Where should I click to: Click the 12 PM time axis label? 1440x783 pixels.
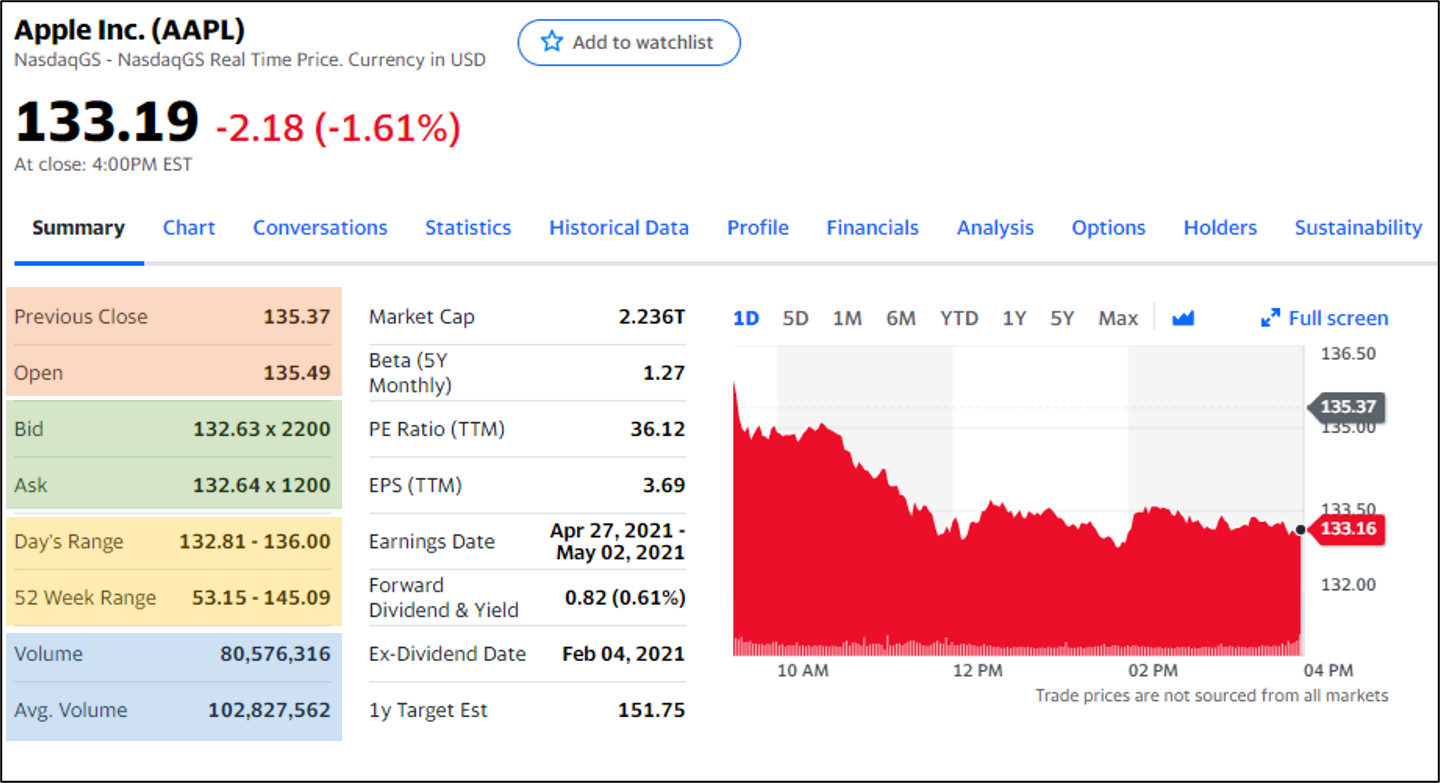point(978,670)
